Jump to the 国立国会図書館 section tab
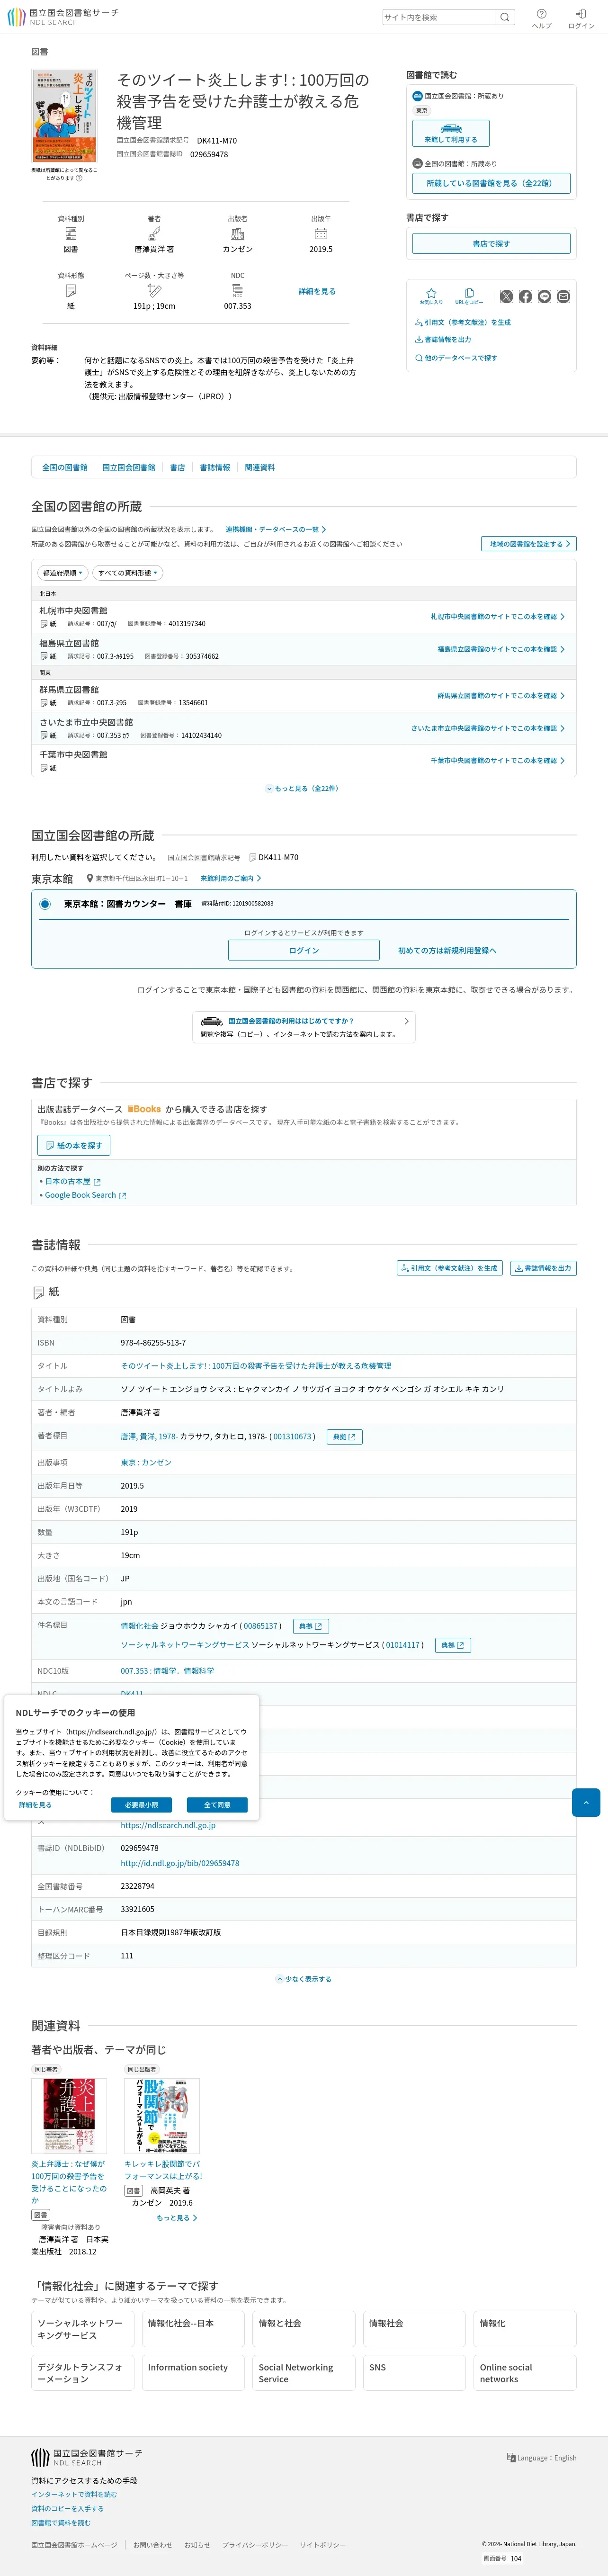The image size is (608, 2576). pyautogui.click(x=129, y=467)
